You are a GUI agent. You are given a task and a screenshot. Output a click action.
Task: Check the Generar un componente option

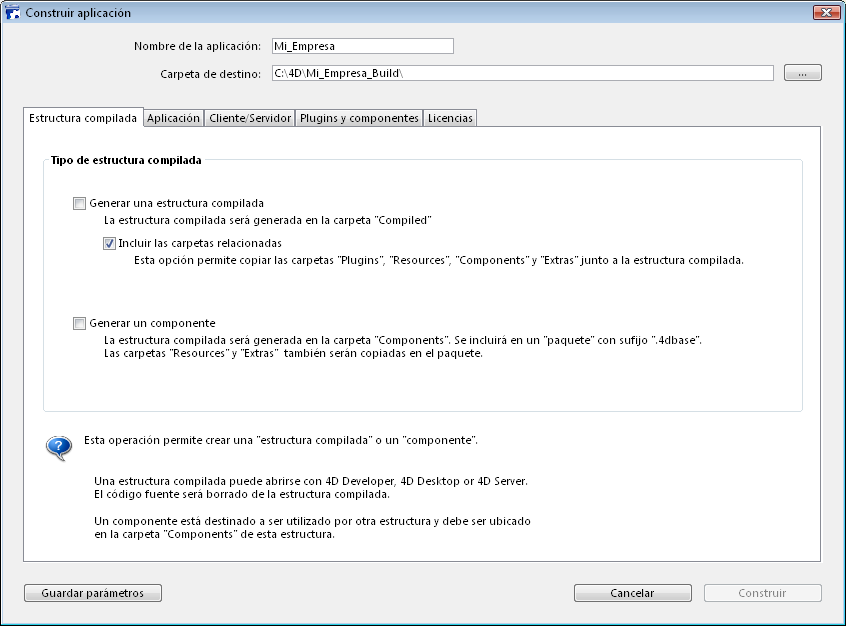[79, 323]
